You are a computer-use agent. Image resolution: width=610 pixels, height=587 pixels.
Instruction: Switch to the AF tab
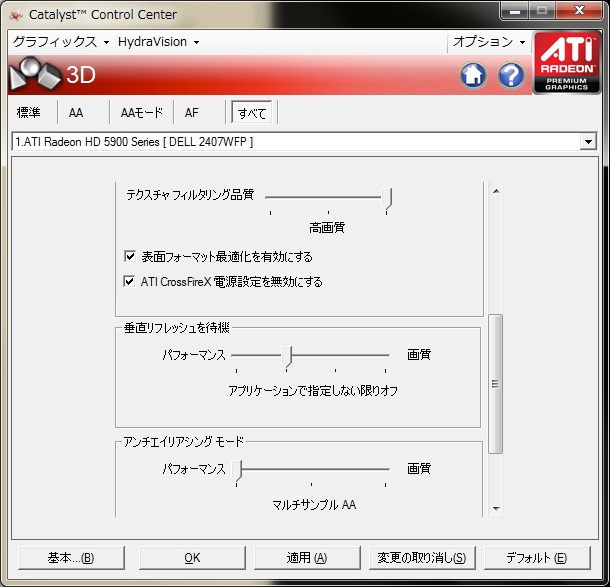tap(192, 113)
